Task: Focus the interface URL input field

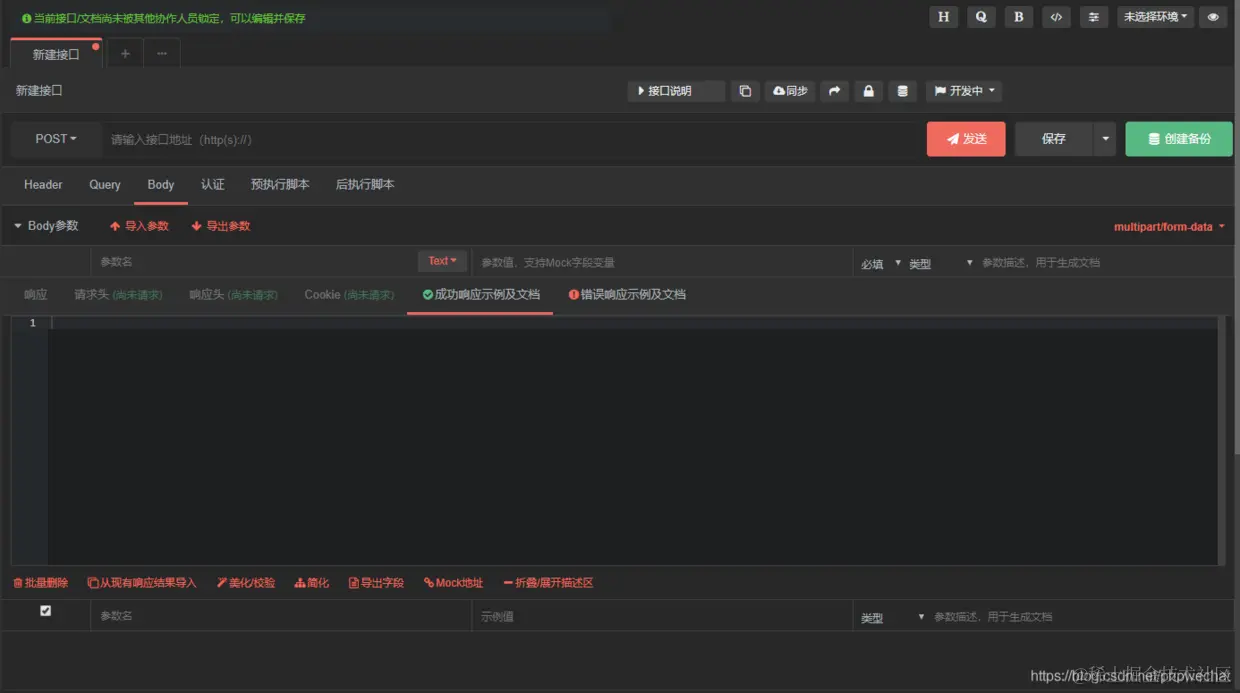Action: point(510,139)
